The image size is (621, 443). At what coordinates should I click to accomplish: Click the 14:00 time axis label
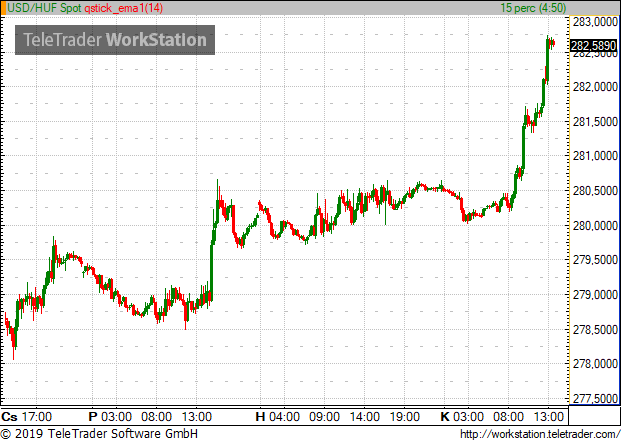(364, 417)
